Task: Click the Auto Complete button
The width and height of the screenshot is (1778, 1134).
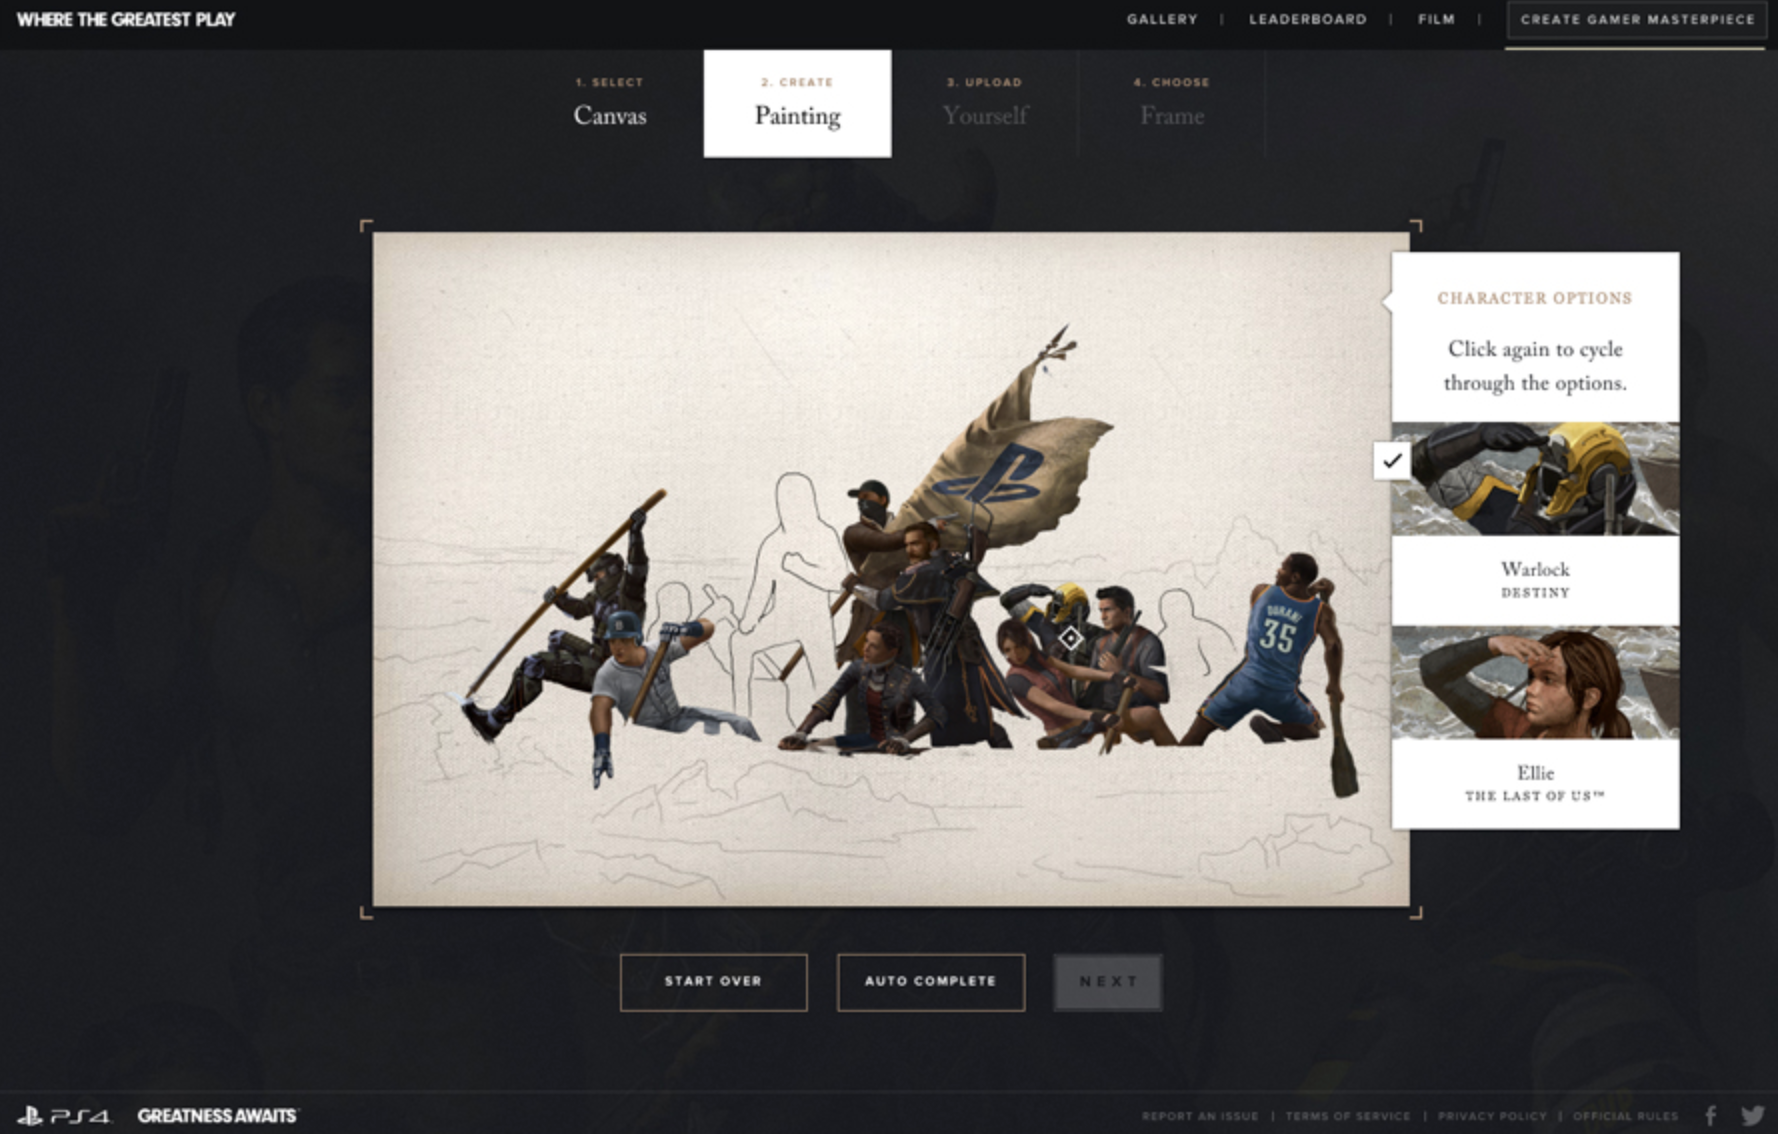Action: pyautogui.click(x=930, y=982)
